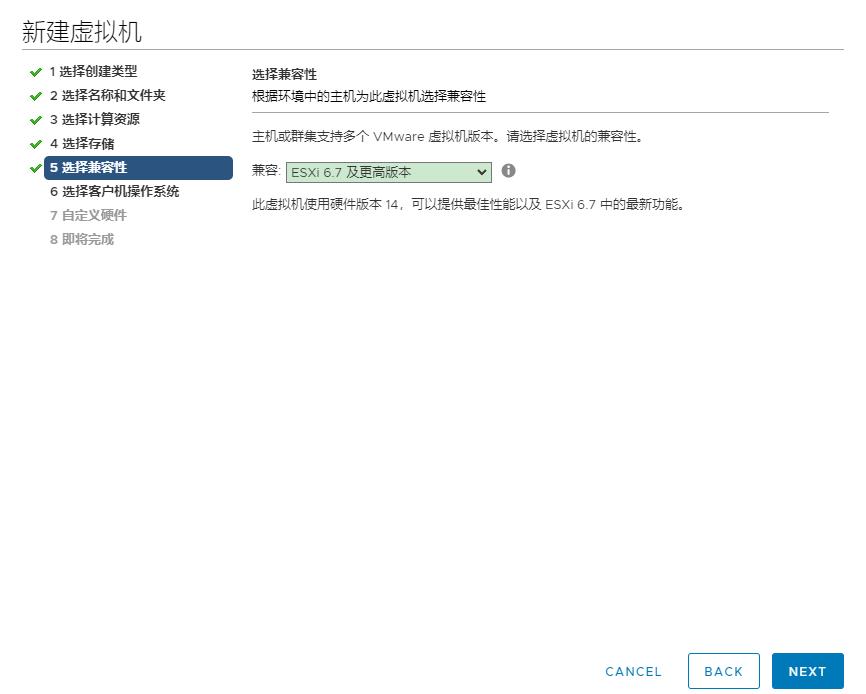Click the dropdown arrow on the compatibility selector
The height and width of the screenshot is (694, 866).
[482, 172]
